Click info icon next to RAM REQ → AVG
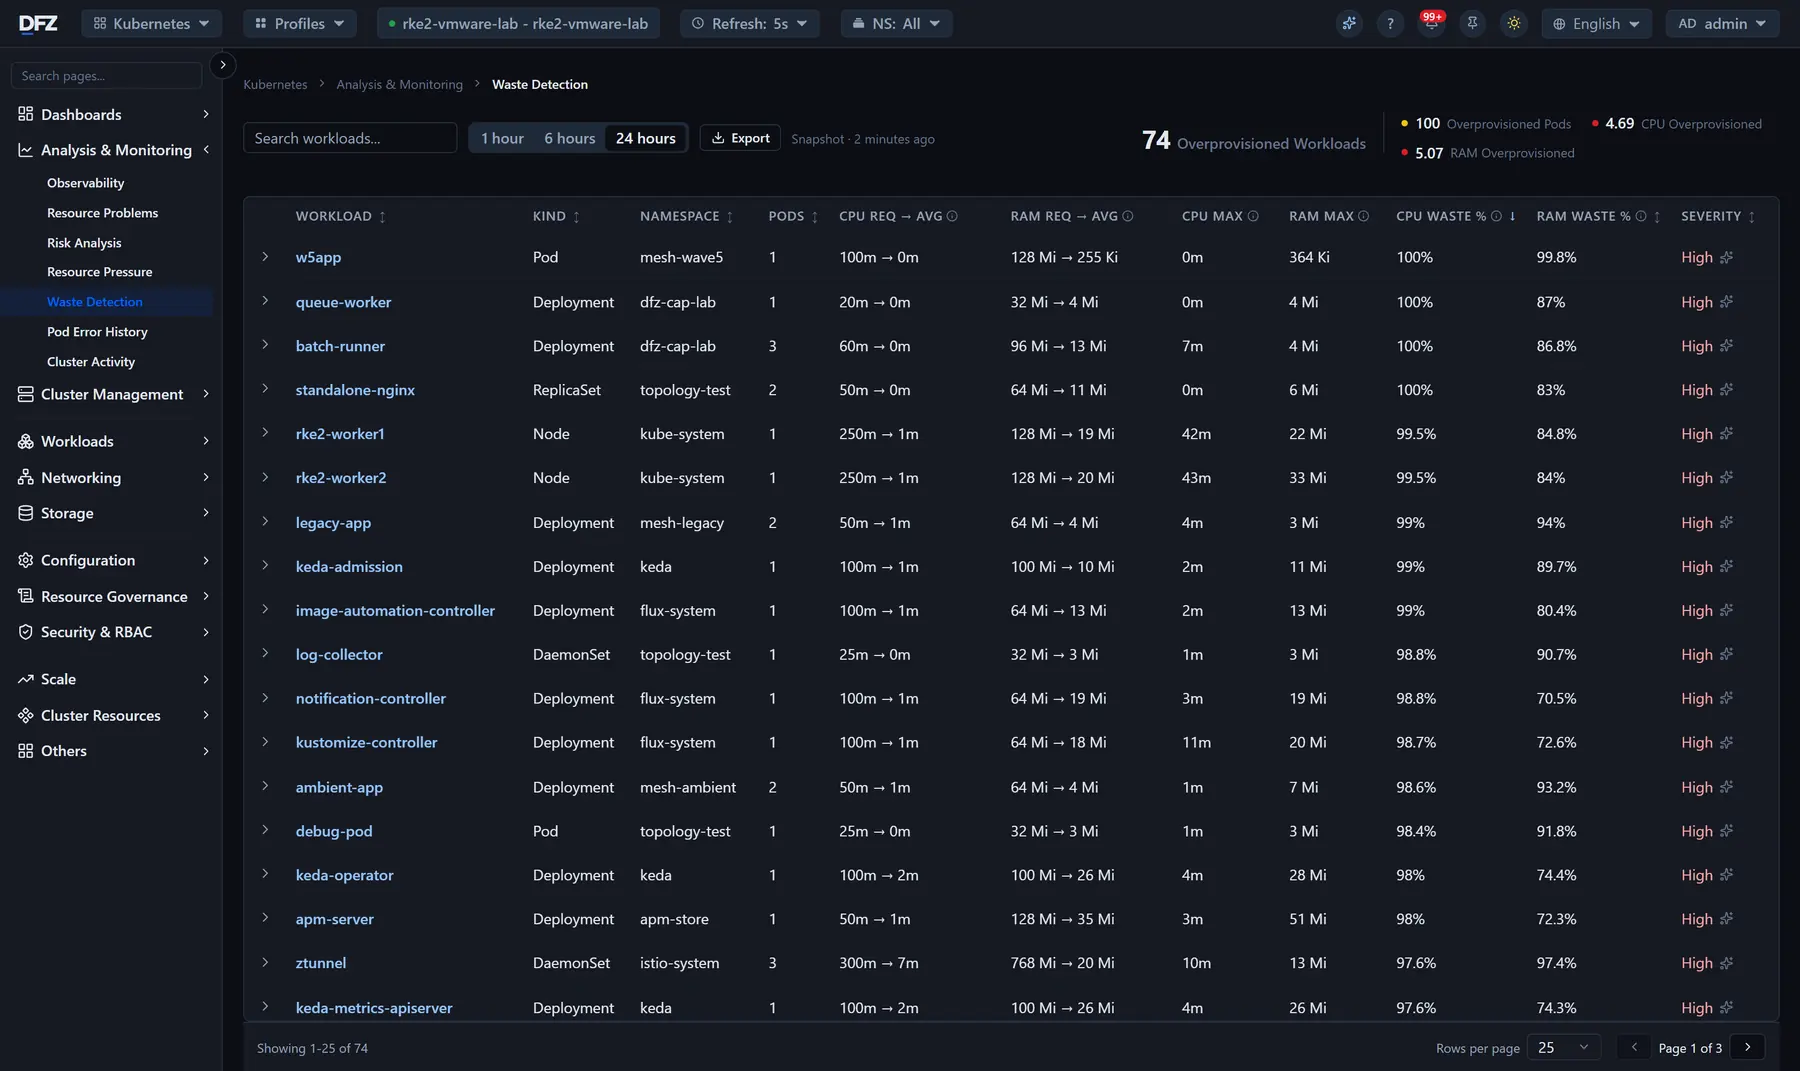The image size is (1800, 1071). (1128, 216)
